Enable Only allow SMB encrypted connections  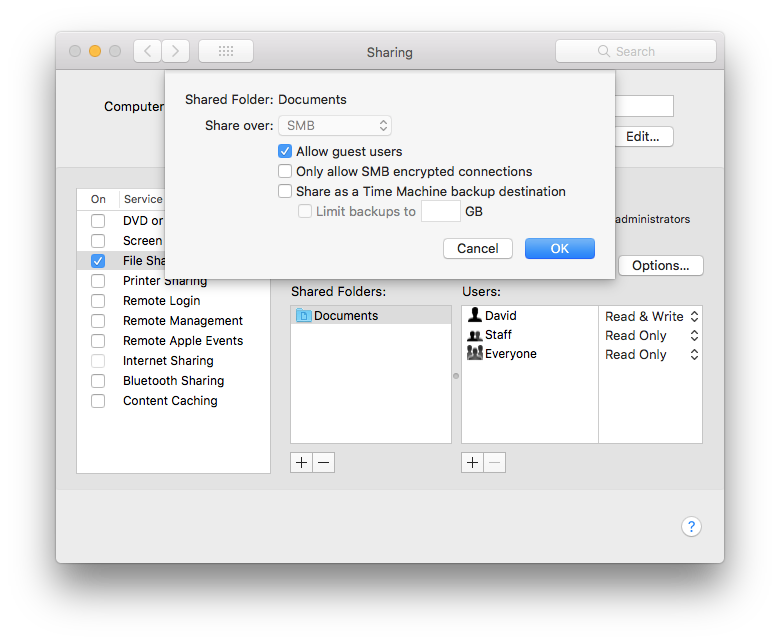285,171
